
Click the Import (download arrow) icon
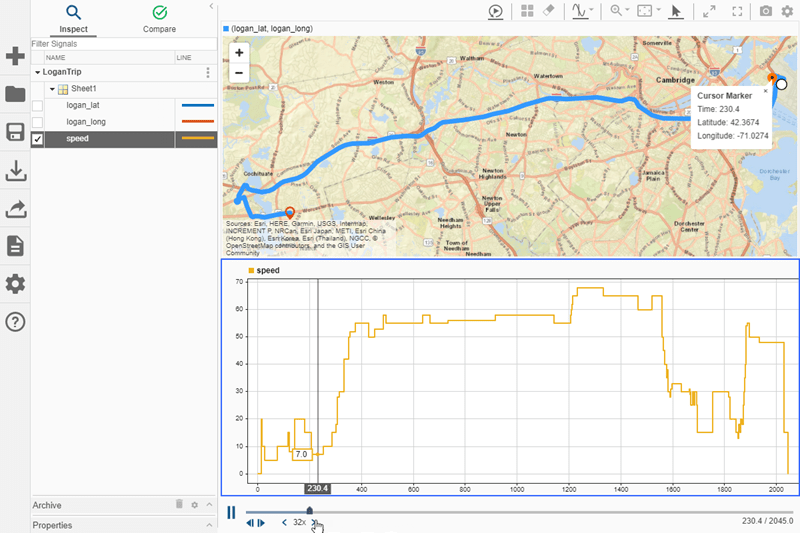point(15,170)
